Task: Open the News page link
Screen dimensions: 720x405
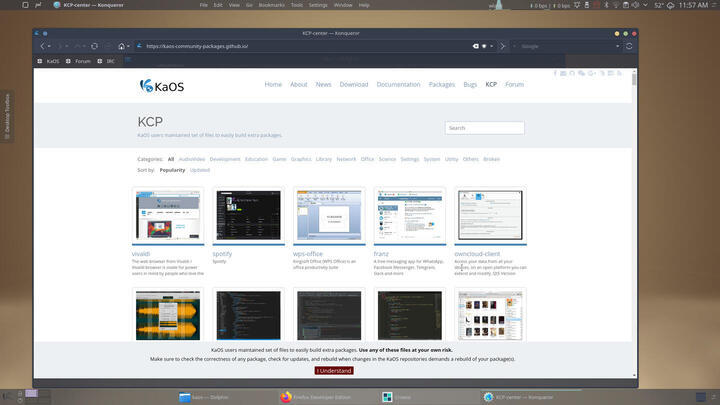Action: click(323, 84)
